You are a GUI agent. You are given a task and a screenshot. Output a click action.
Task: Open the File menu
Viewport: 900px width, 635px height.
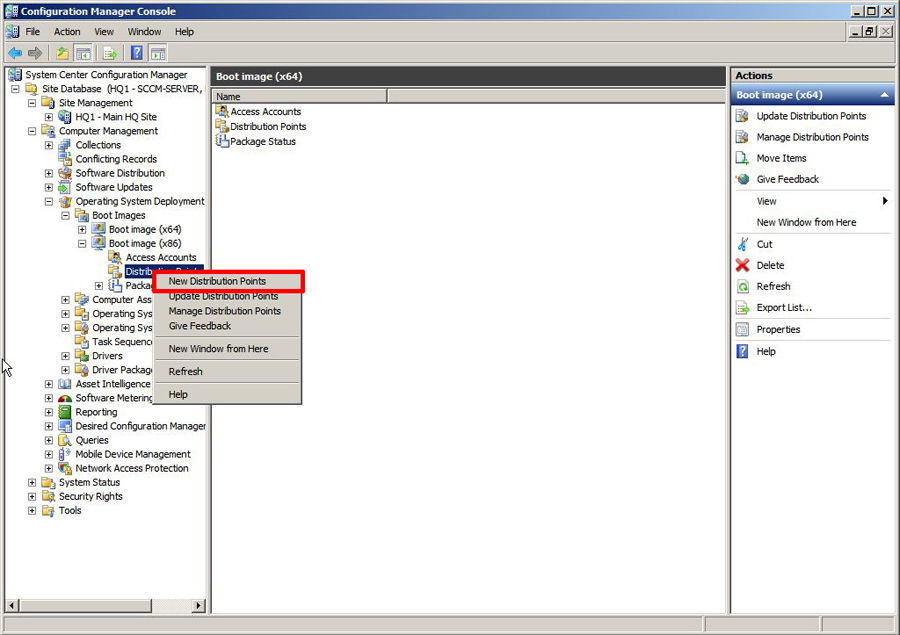click(33, 32)
